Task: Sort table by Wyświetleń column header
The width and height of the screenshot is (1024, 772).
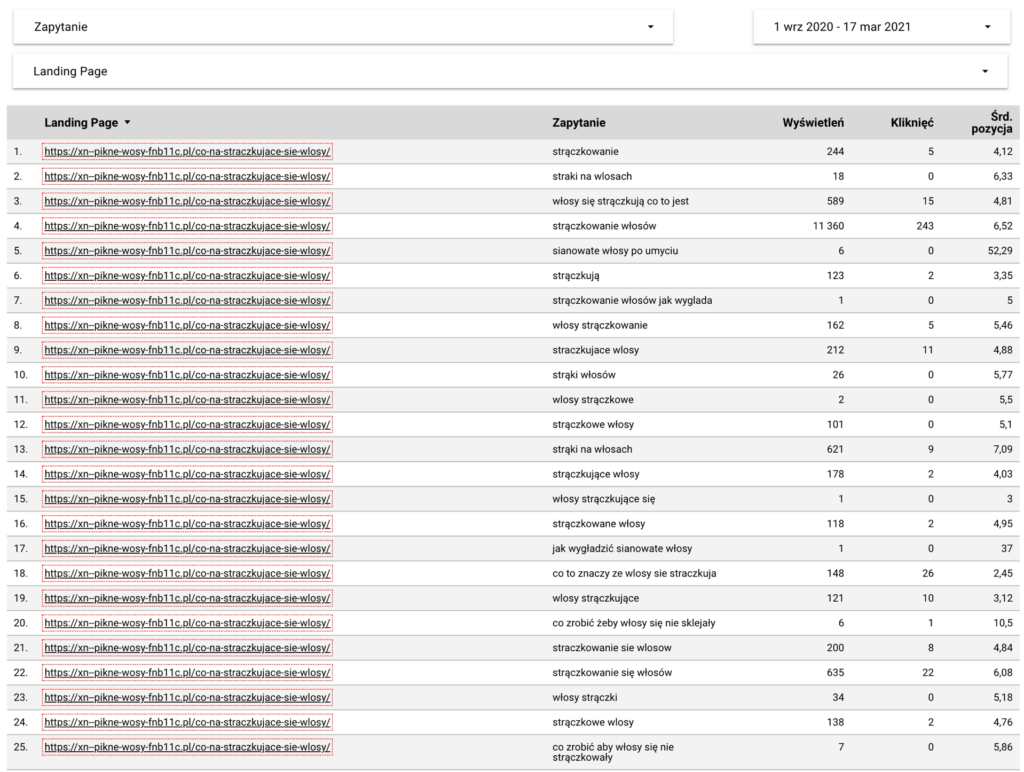Action: click(812, 123)
